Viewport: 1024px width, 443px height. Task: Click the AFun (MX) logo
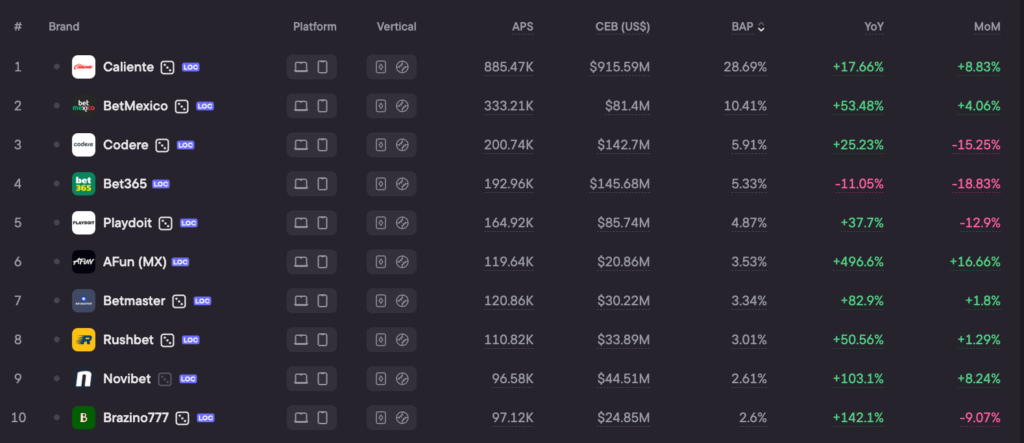coord(84,262)
